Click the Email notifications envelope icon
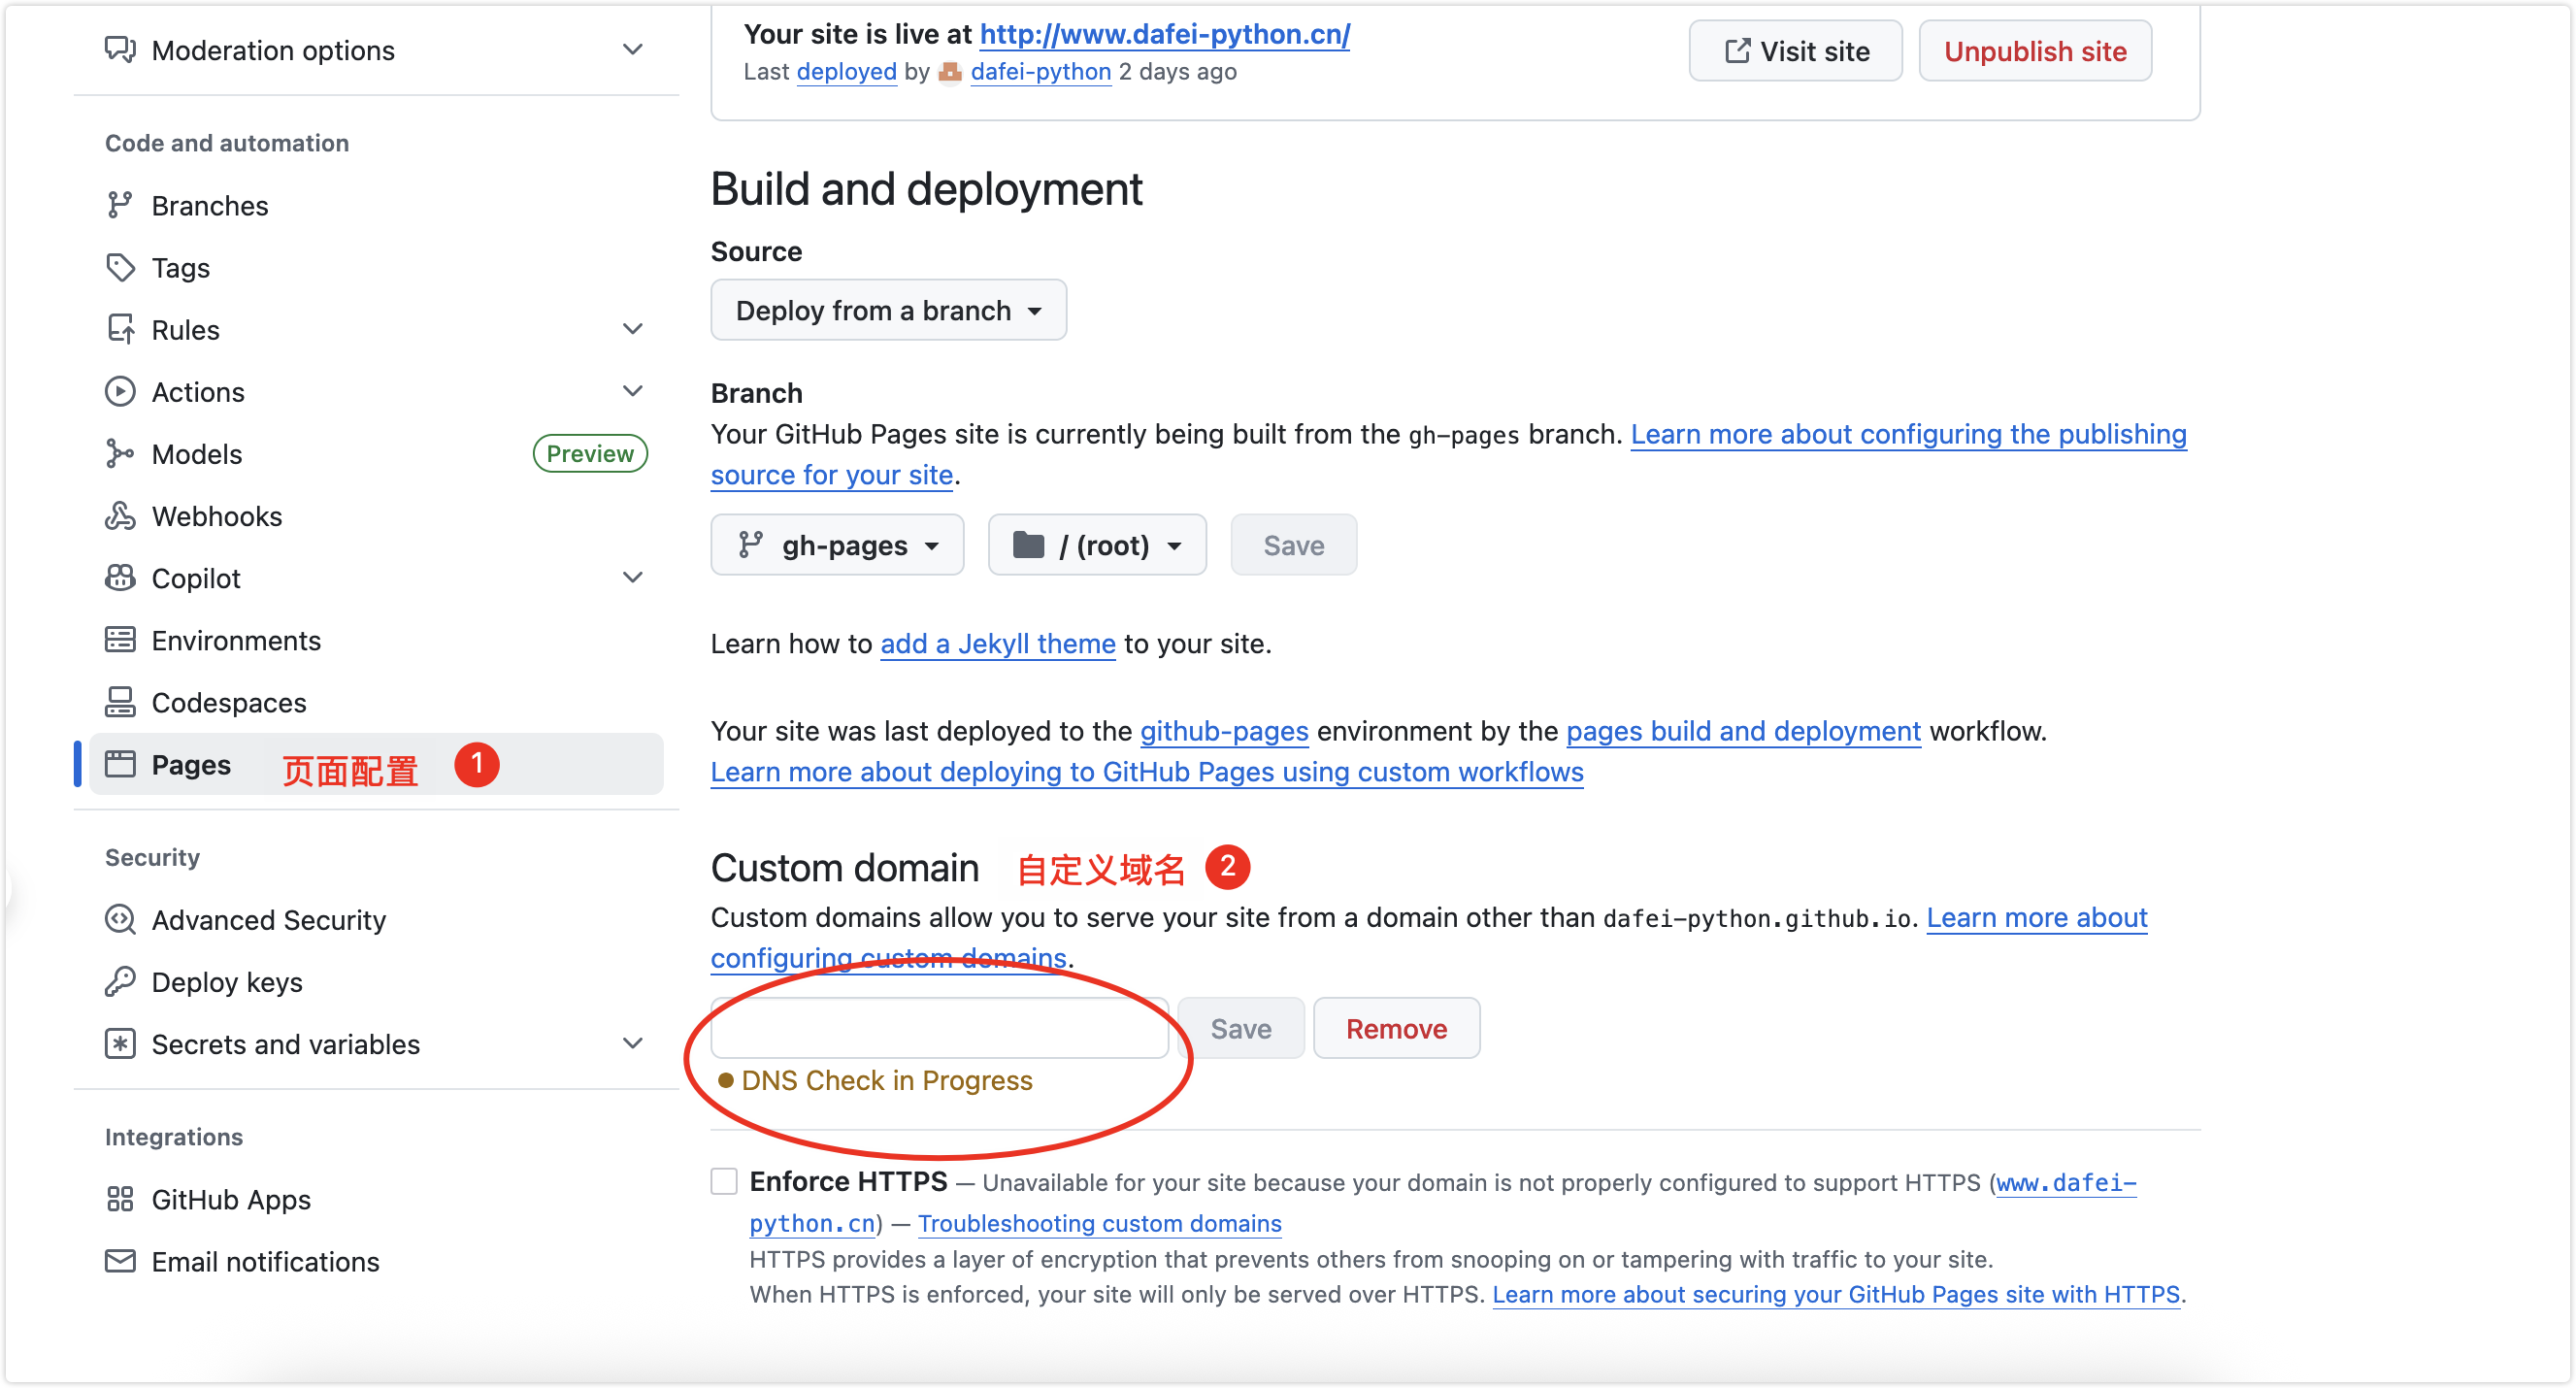 tap(120, 1261)
